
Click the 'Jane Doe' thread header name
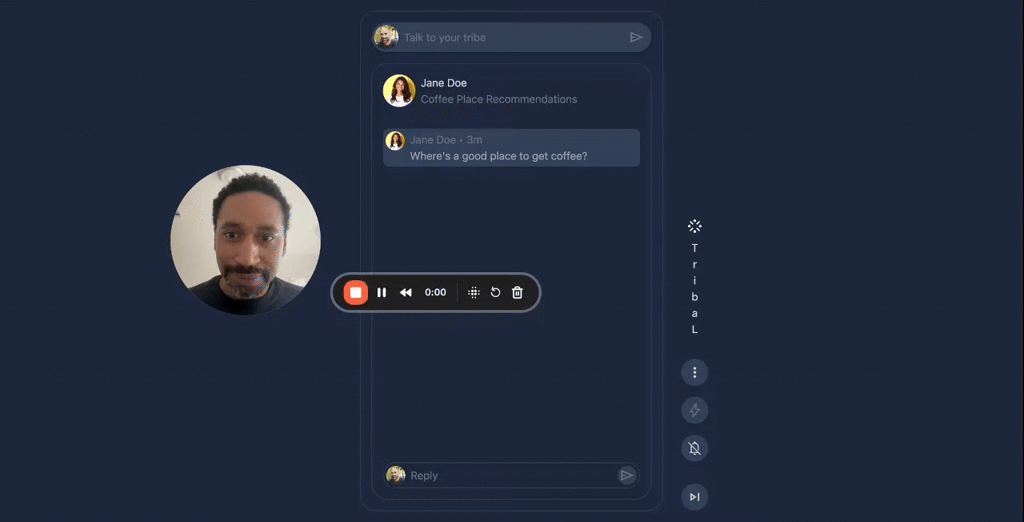pyautogui.click(x=443, y=83)
